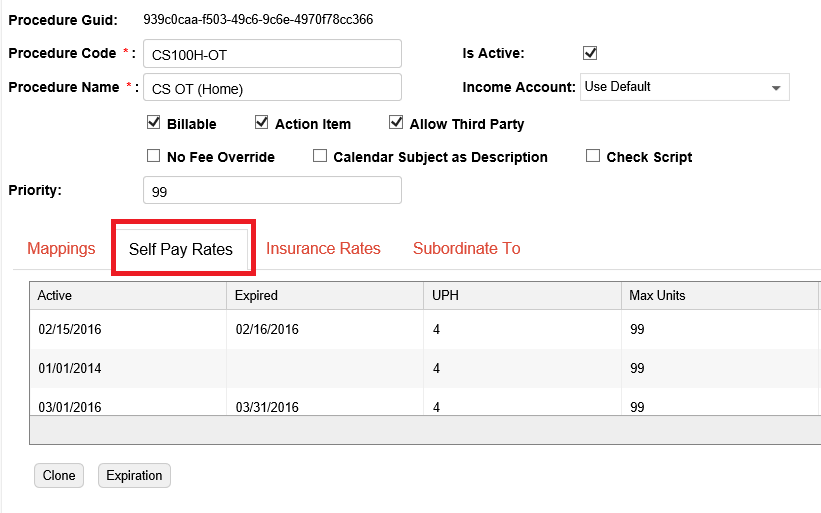Screen dimensions: 821x513
Task: Click the Max Units column header
Action: (x=720, y=296)
